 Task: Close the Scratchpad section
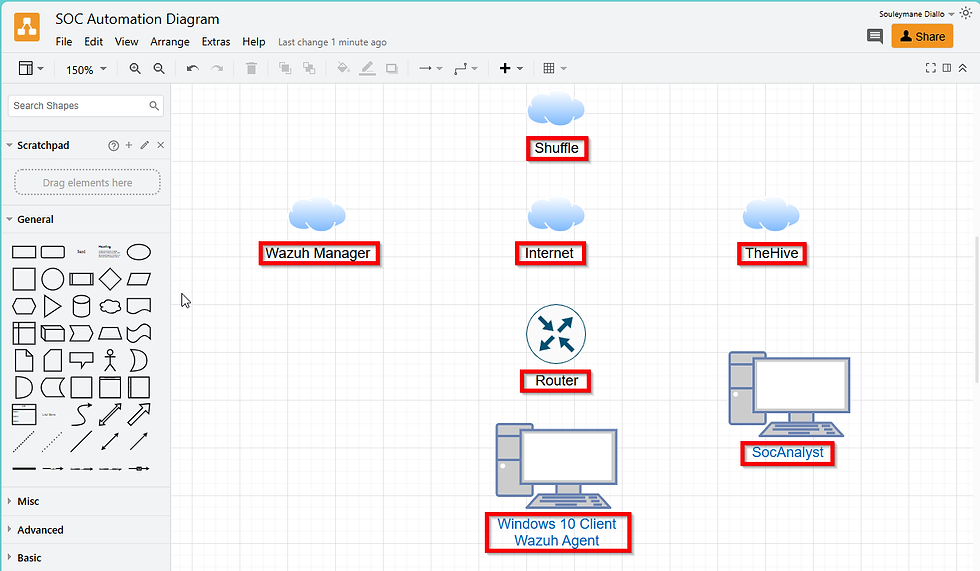tap(161, 145)
